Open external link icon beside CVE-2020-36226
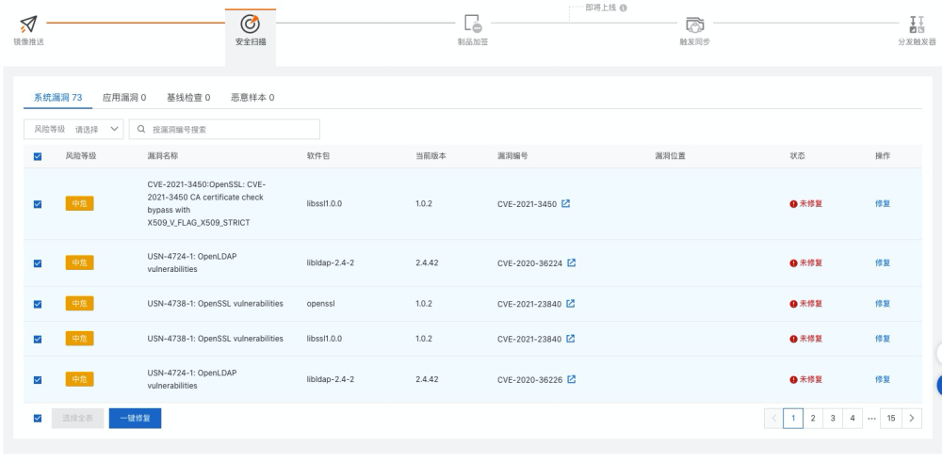 571,379
